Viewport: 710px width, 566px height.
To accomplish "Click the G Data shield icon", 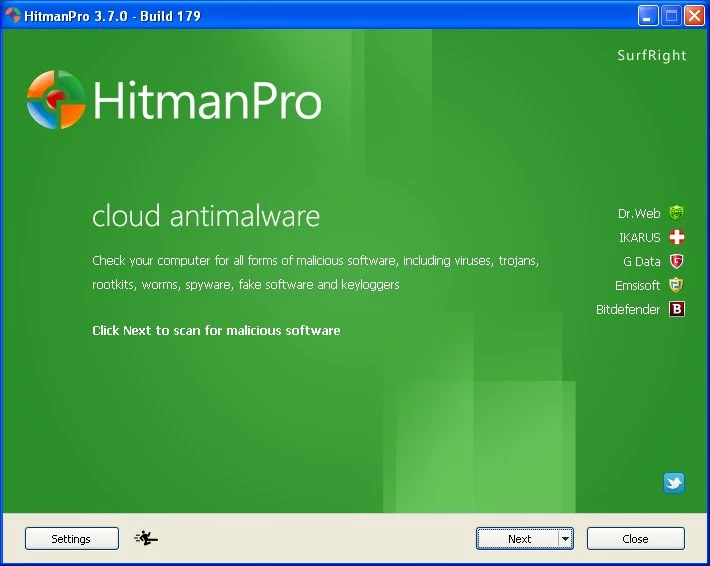I will [677, 261].
